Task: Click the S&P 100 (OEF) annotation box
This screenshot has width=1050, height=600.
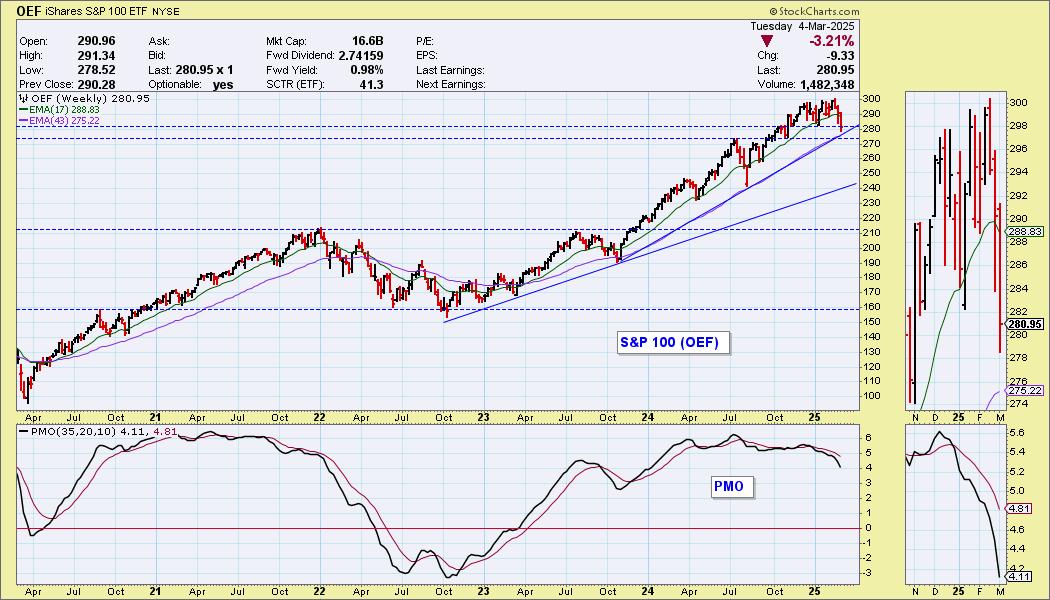Action: coord(672,343)
